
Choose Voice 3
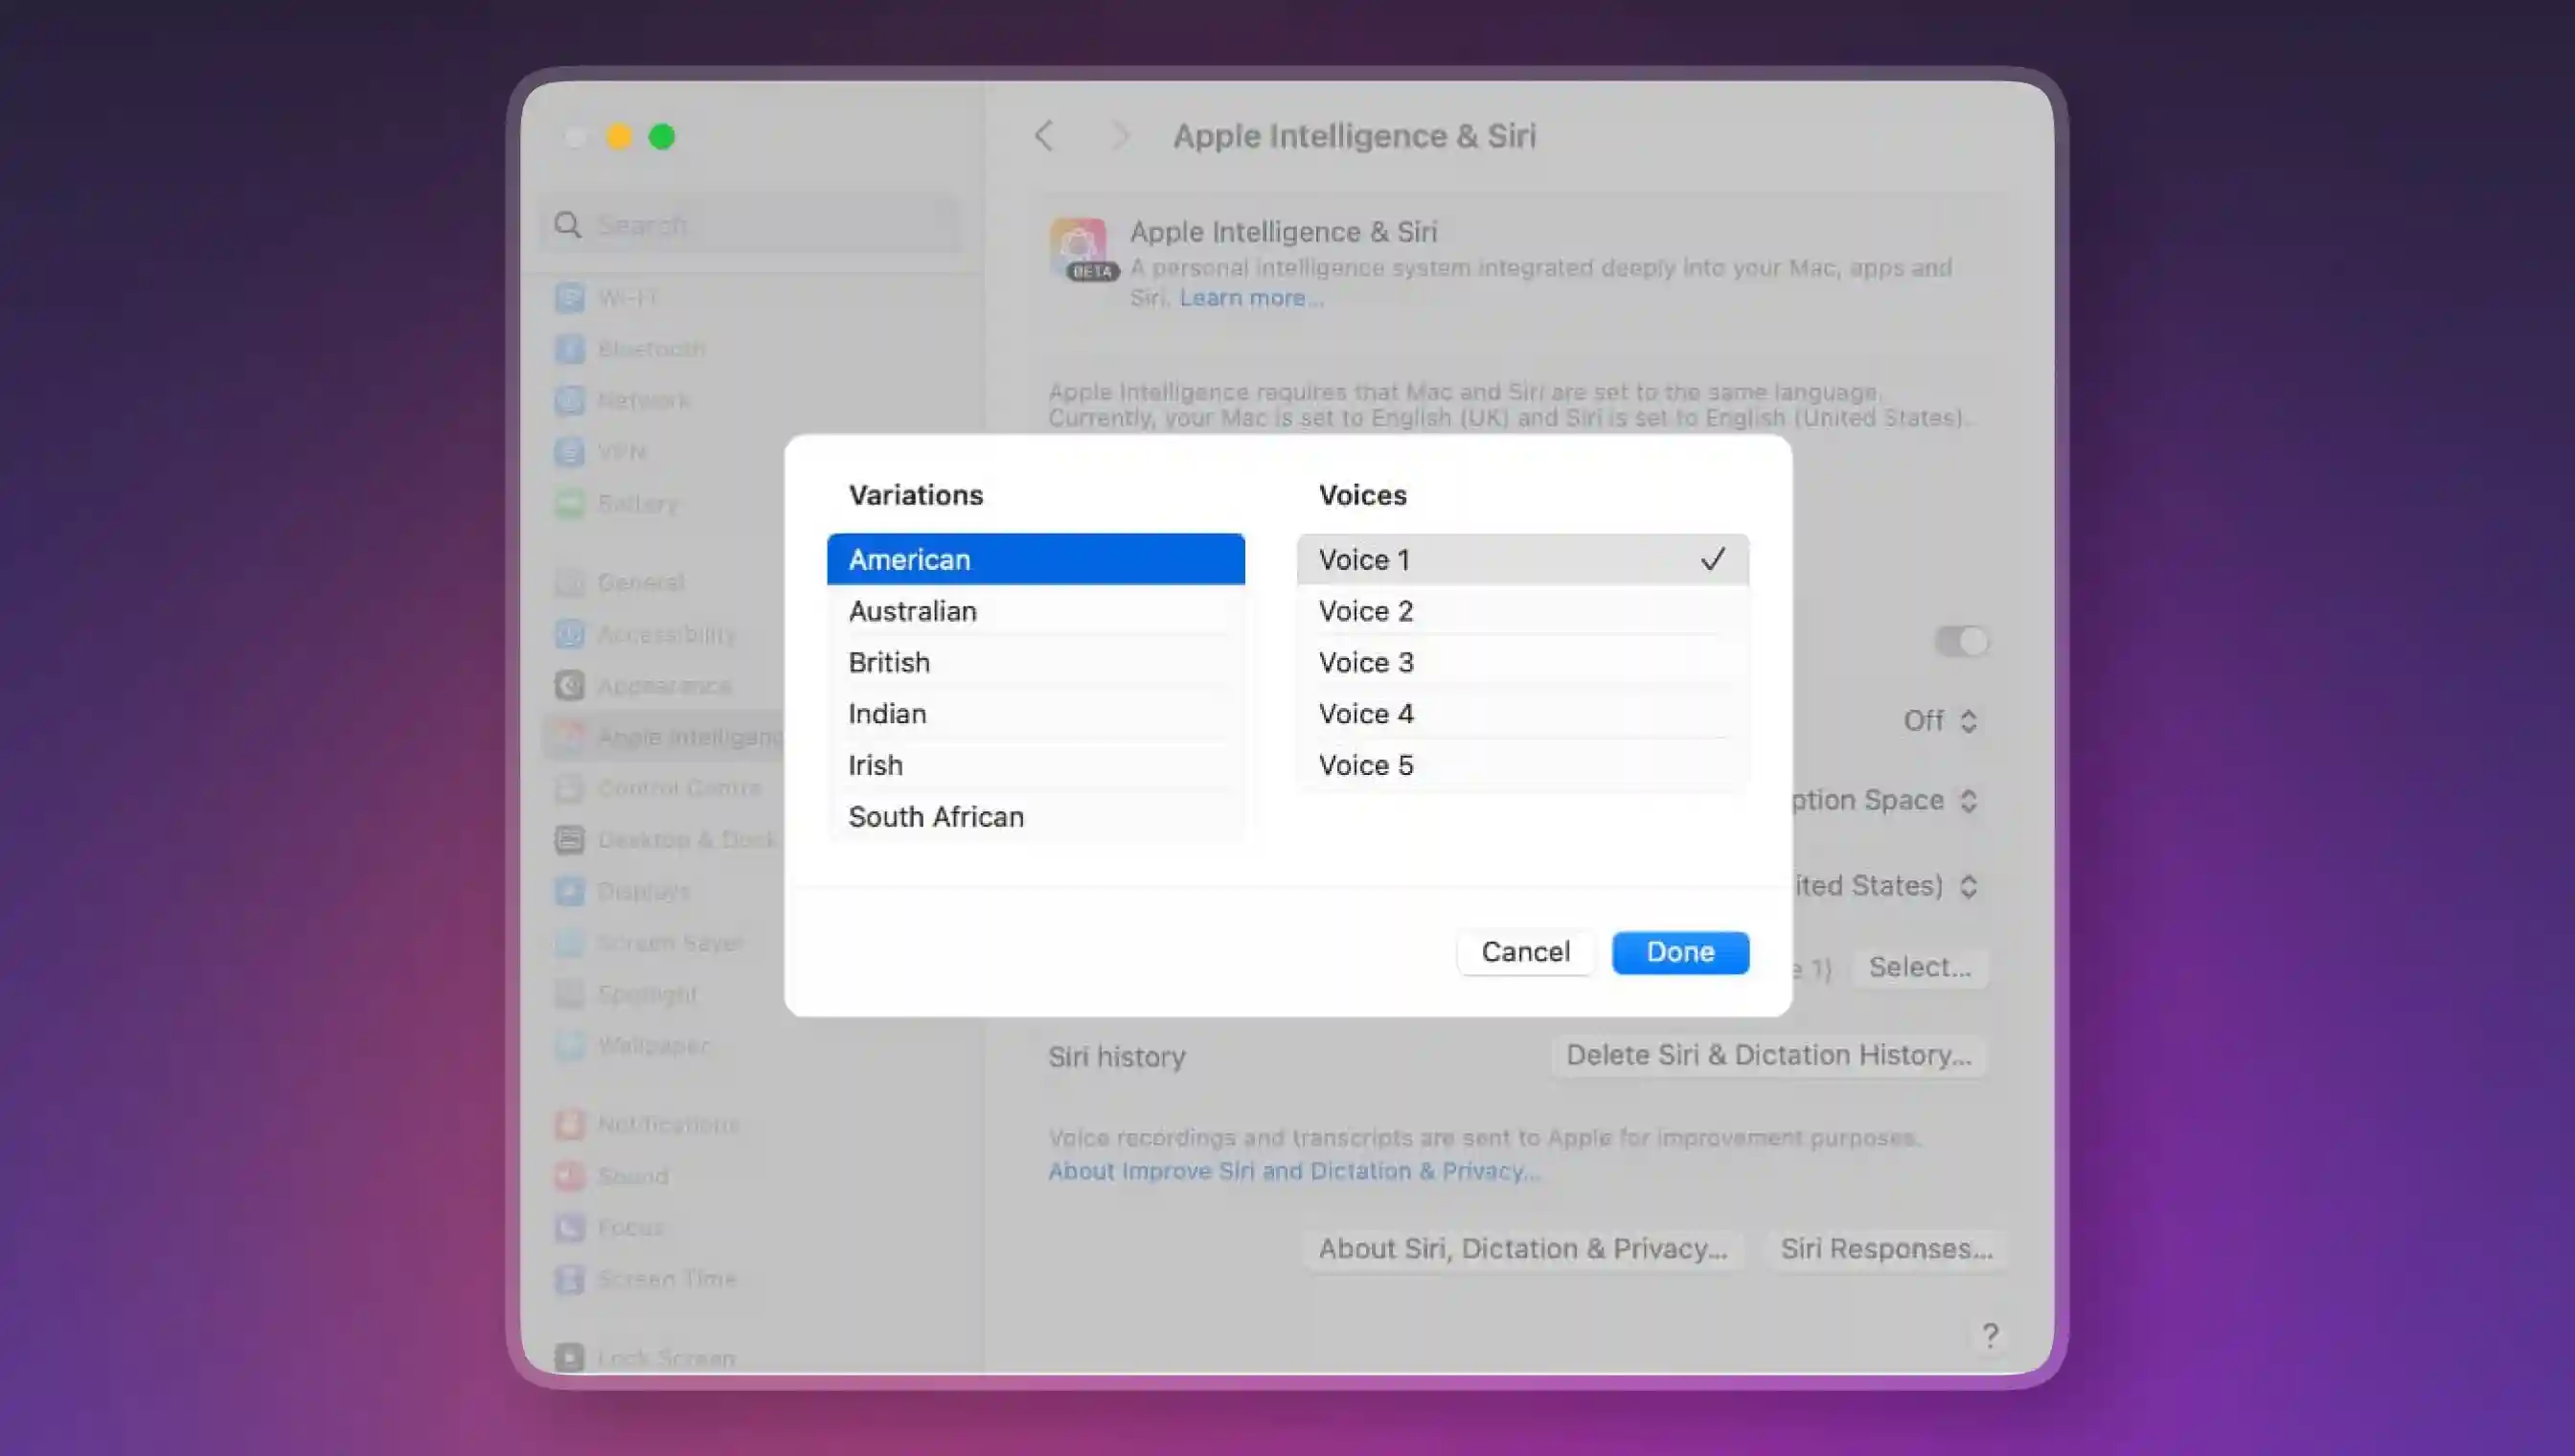click(1522, 662)
